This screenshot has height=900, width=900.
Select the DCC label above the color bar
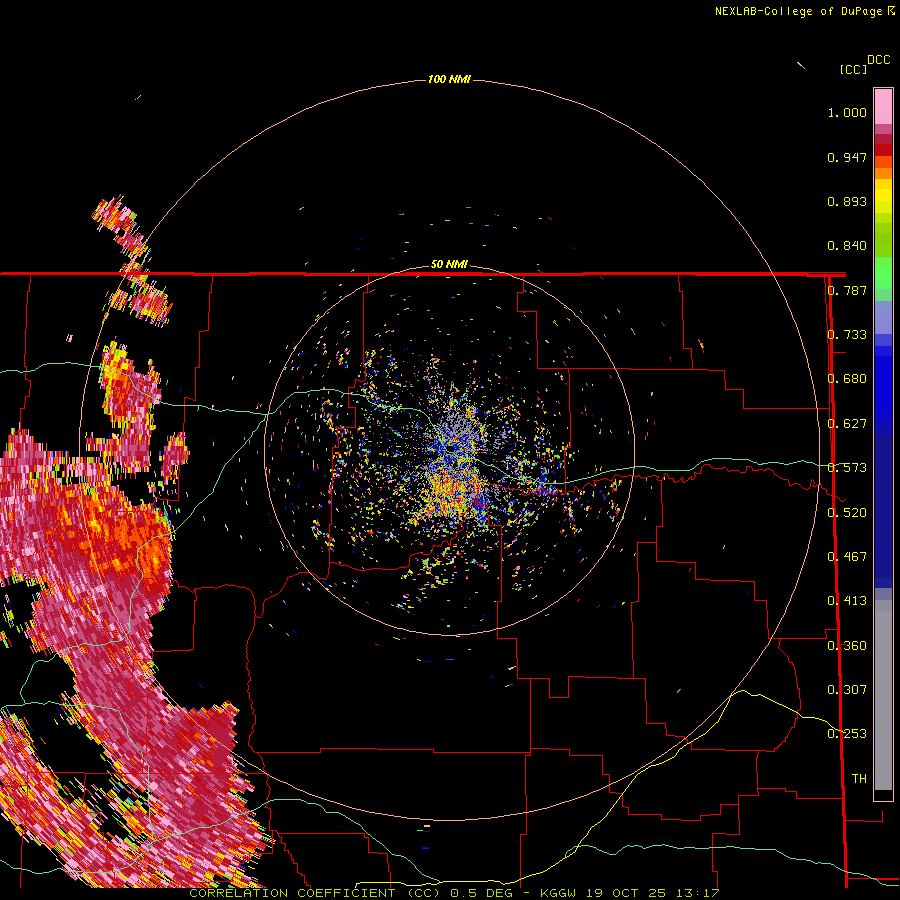878,60
